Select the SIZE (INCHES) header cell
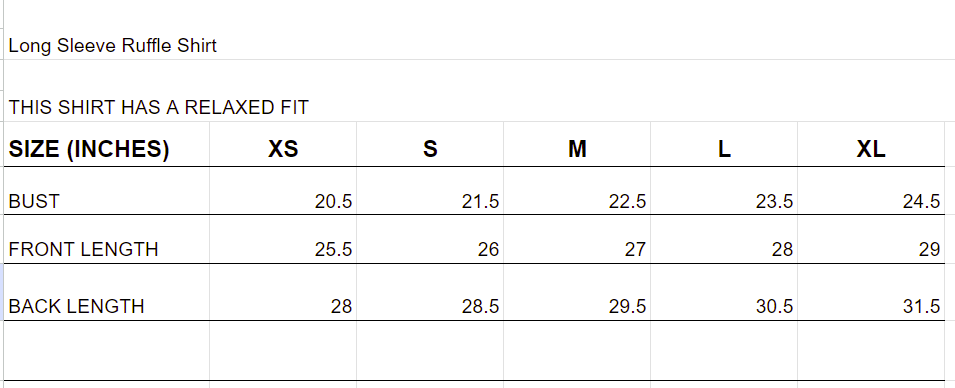The image size is (955, 388). pos(107,144)
